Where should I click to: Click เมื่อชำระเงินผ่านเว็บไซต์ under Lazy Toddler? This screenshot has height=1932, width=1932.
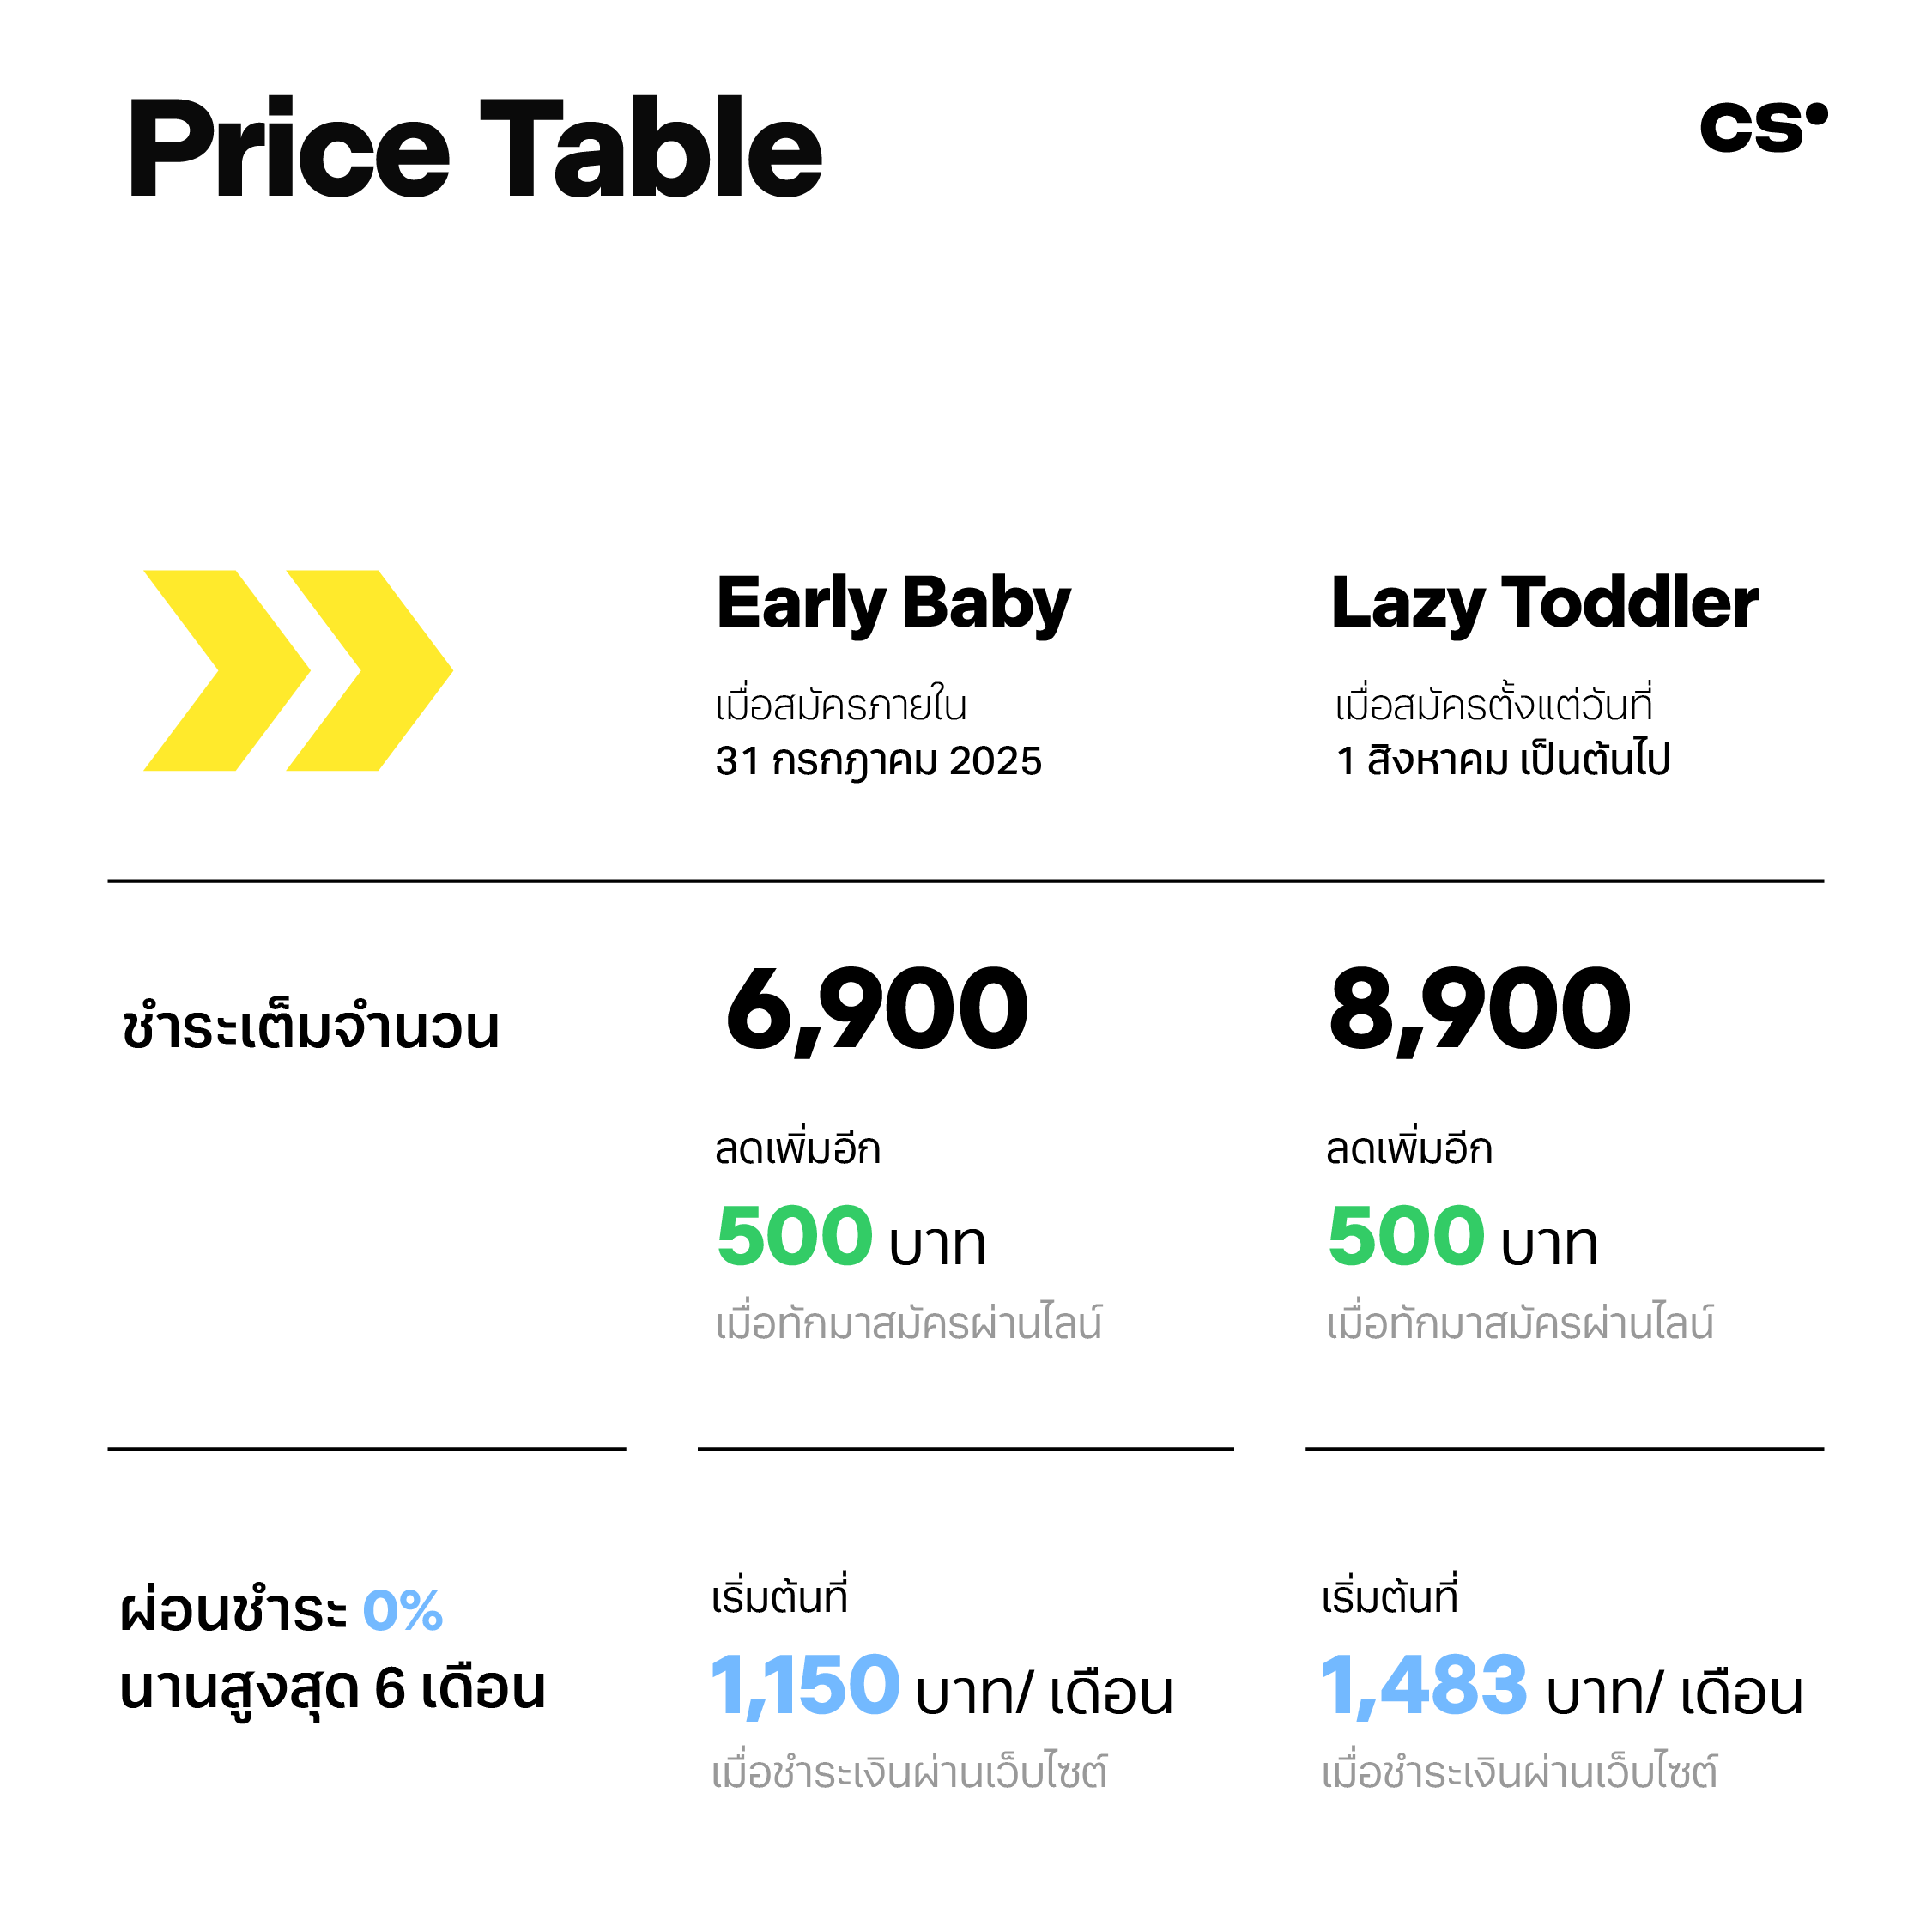click(x=1519, y=1771)
